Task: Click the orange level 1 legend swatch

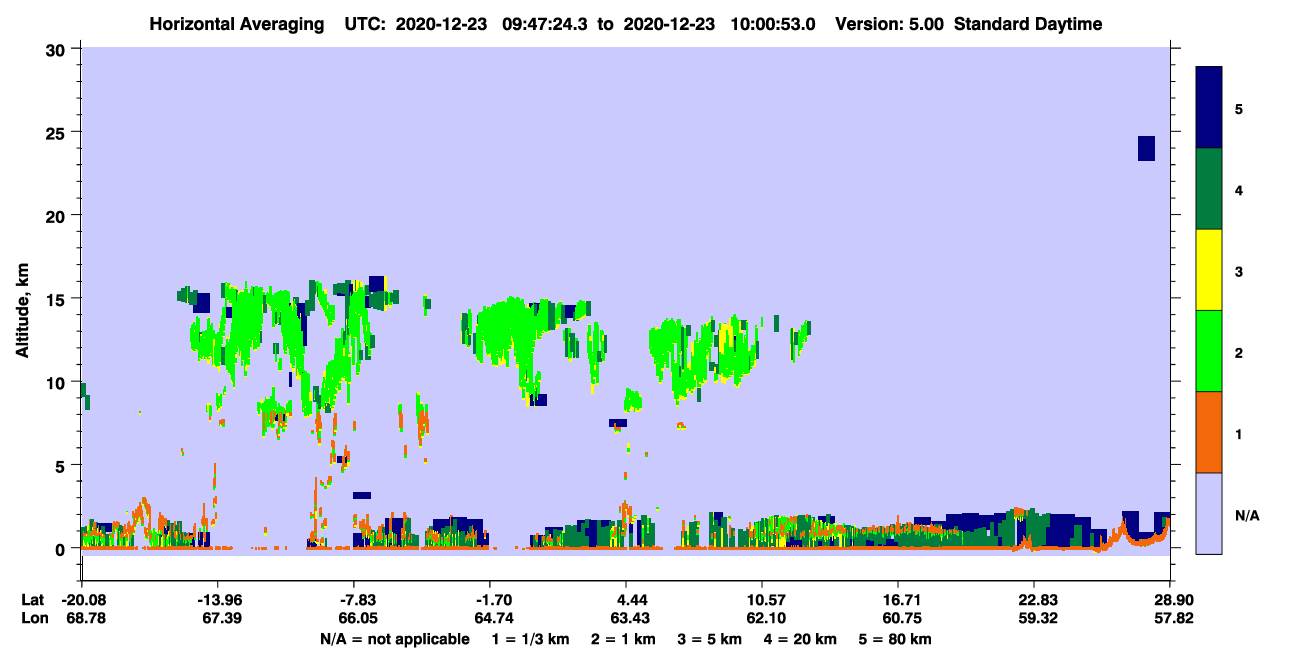Action: (1209, 432)
